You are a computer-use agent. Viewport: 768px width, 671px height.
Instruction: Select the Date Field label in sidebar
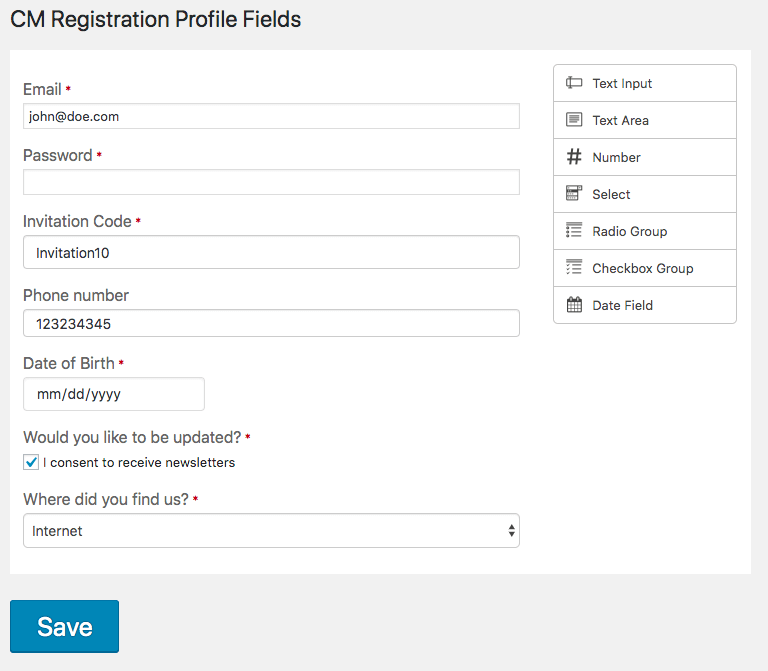[623, 306]
